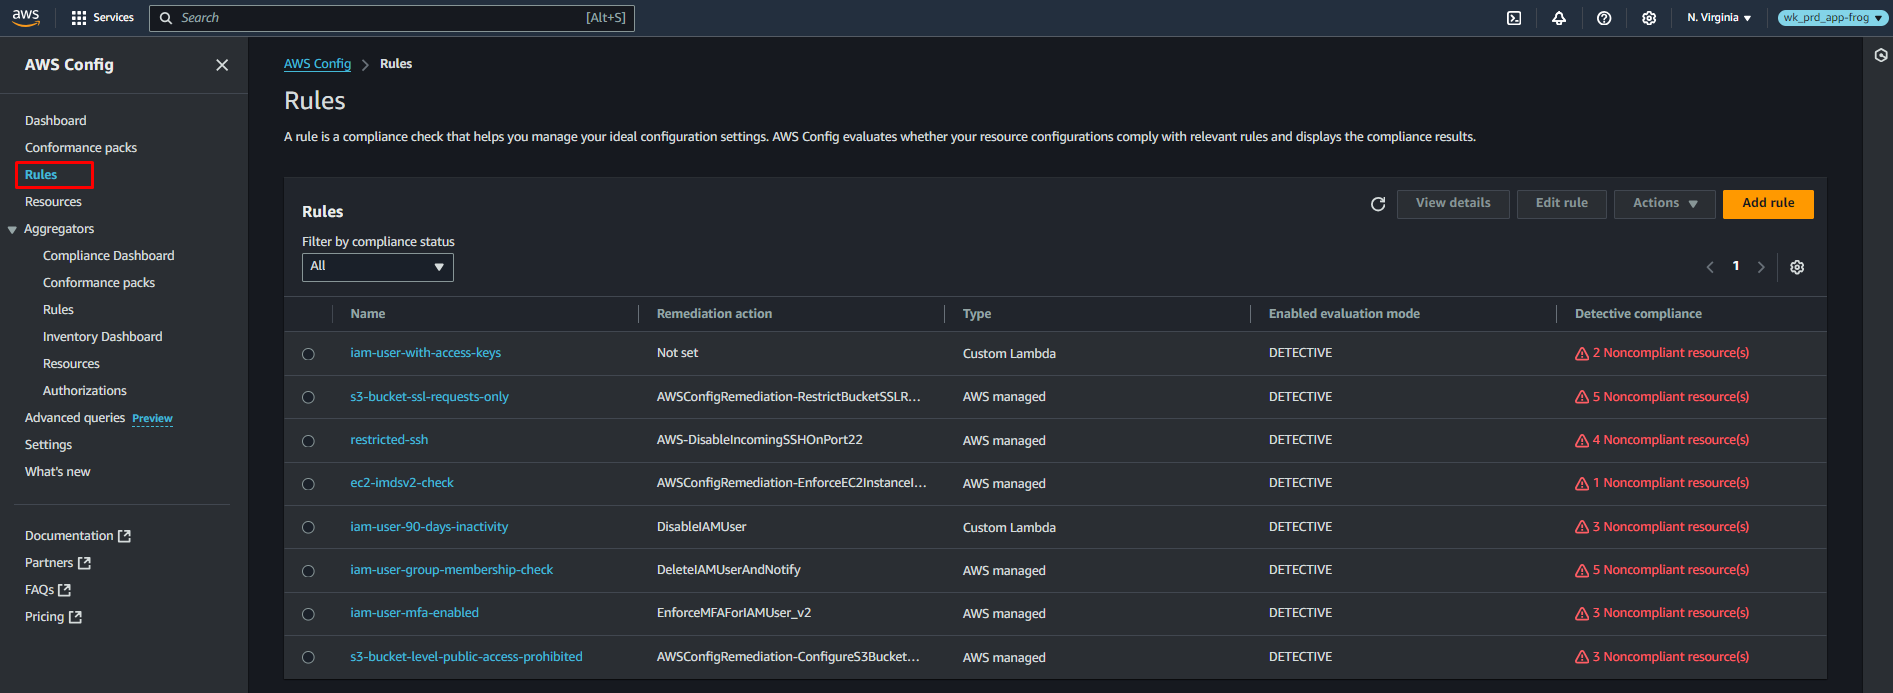
Task: Open aggregator Rules under Aggregators
Action: coord(58,310)
